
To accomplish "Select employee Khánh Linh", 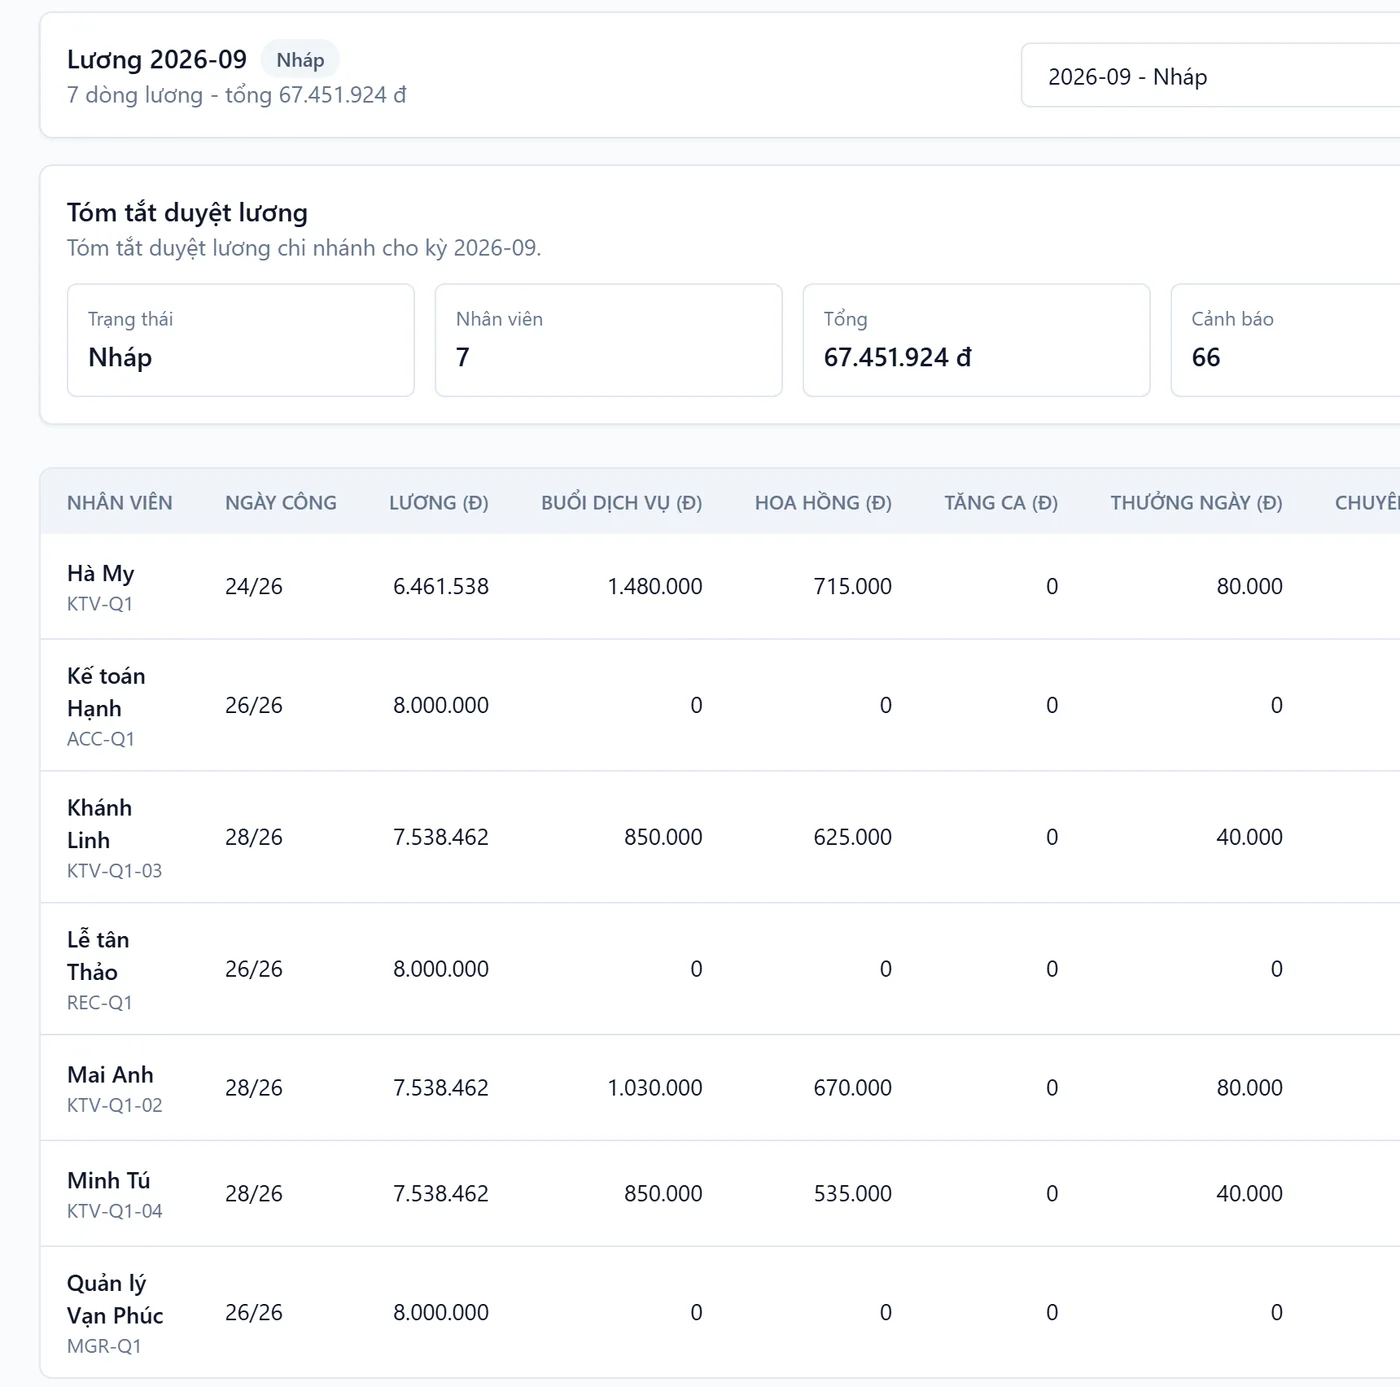I will click(99, 824).
